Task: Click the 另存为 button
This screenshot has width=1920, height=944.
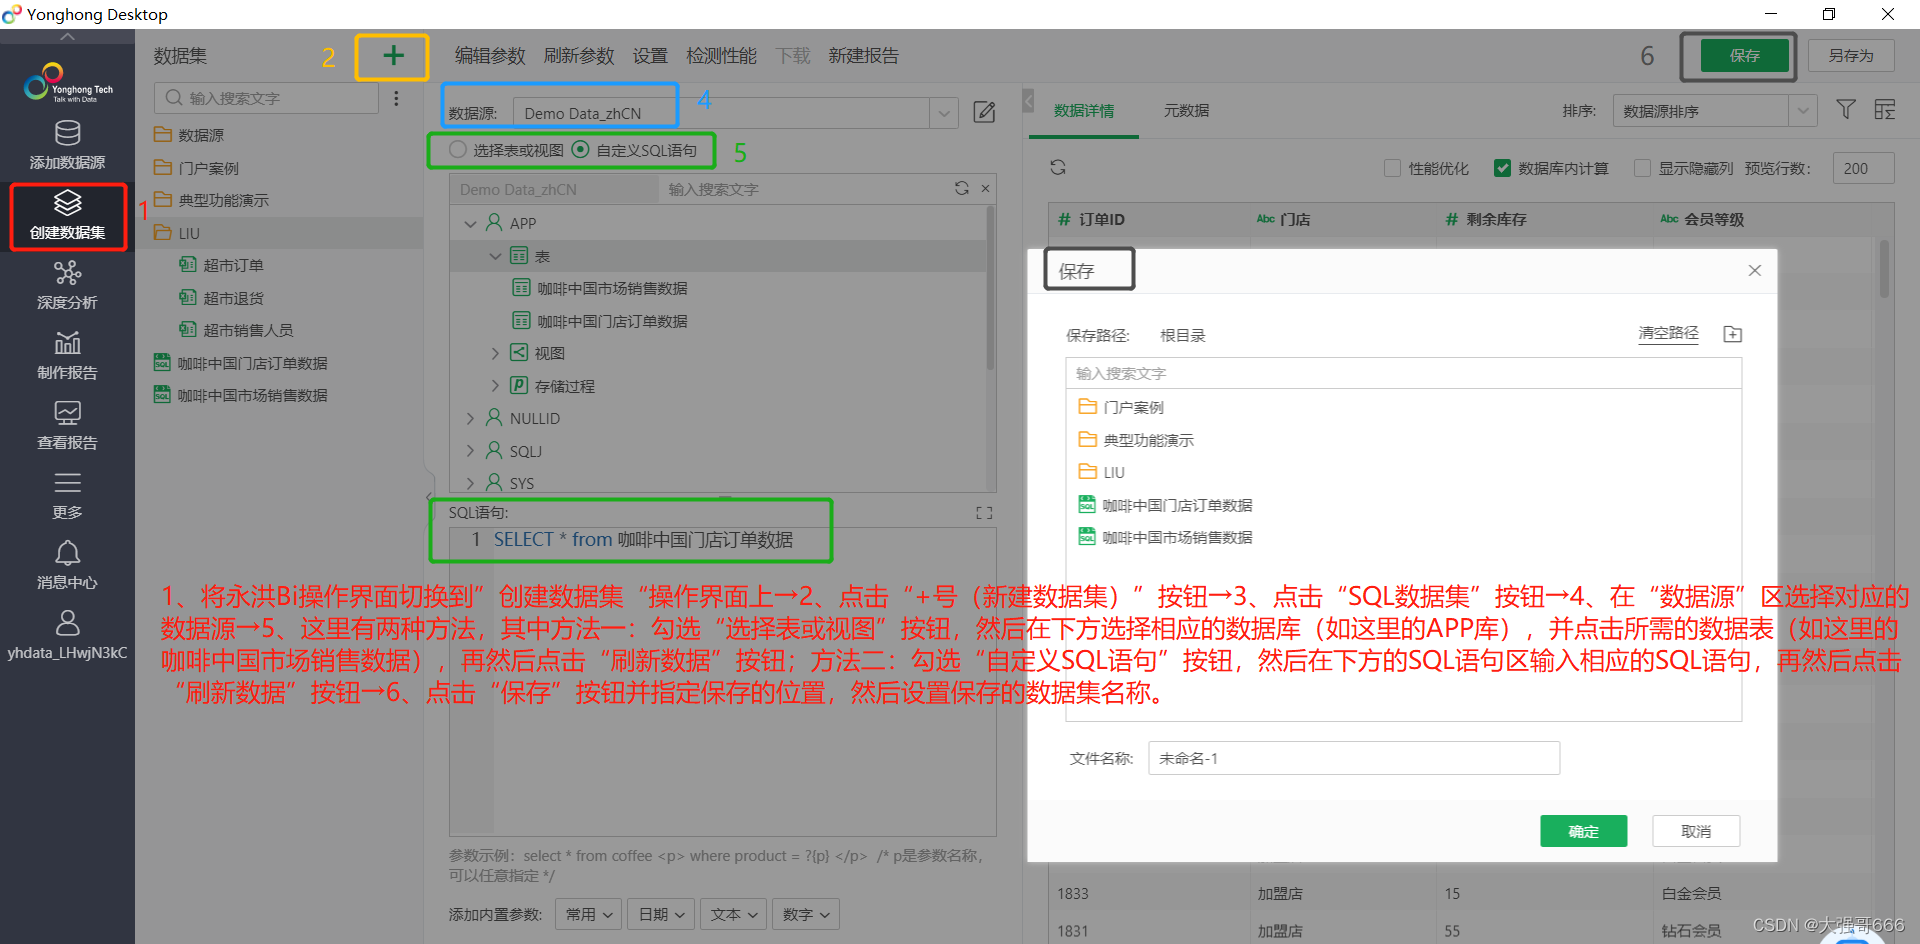Action: tap(1851, 56)
